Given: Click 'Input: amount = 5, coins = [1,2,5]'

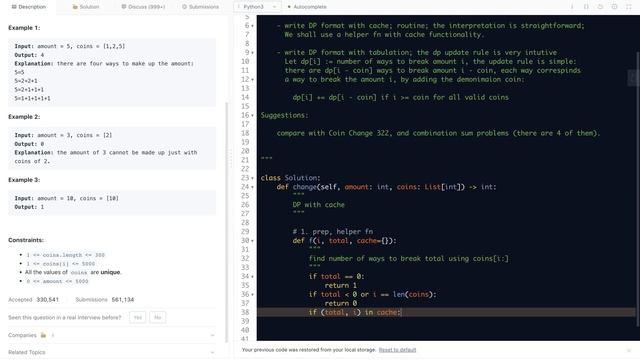Looking at the screenshot, I should (70, 46).
